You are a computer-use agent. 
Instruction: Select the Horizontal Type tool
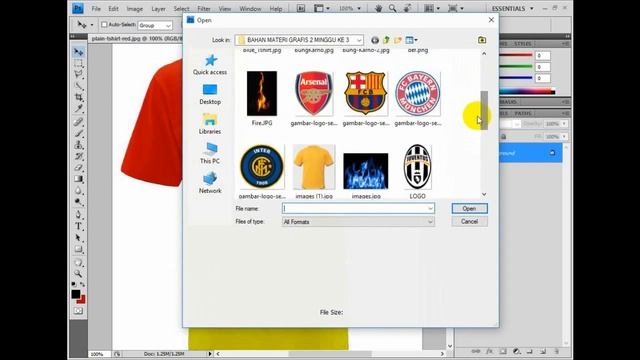(78, 226)
